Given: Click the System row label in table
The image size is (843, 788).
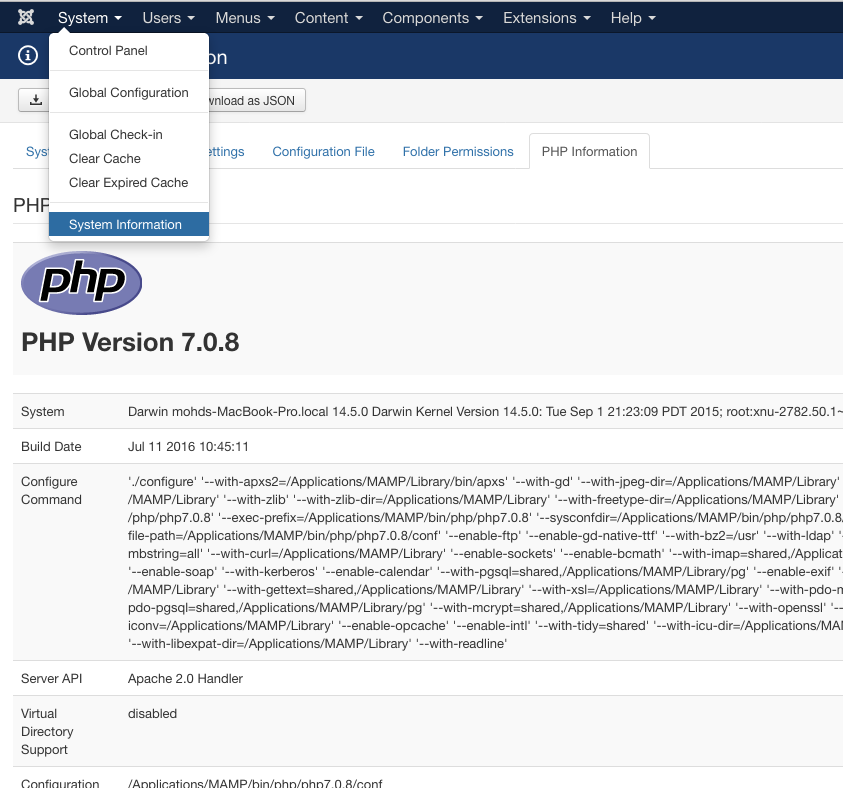Looking at the screenshot, I should (x=42, y=412).
